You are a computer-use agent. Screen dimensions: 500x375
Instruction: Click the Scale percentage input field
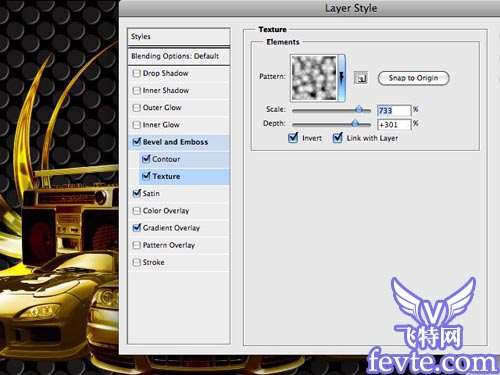coord(394,110)
